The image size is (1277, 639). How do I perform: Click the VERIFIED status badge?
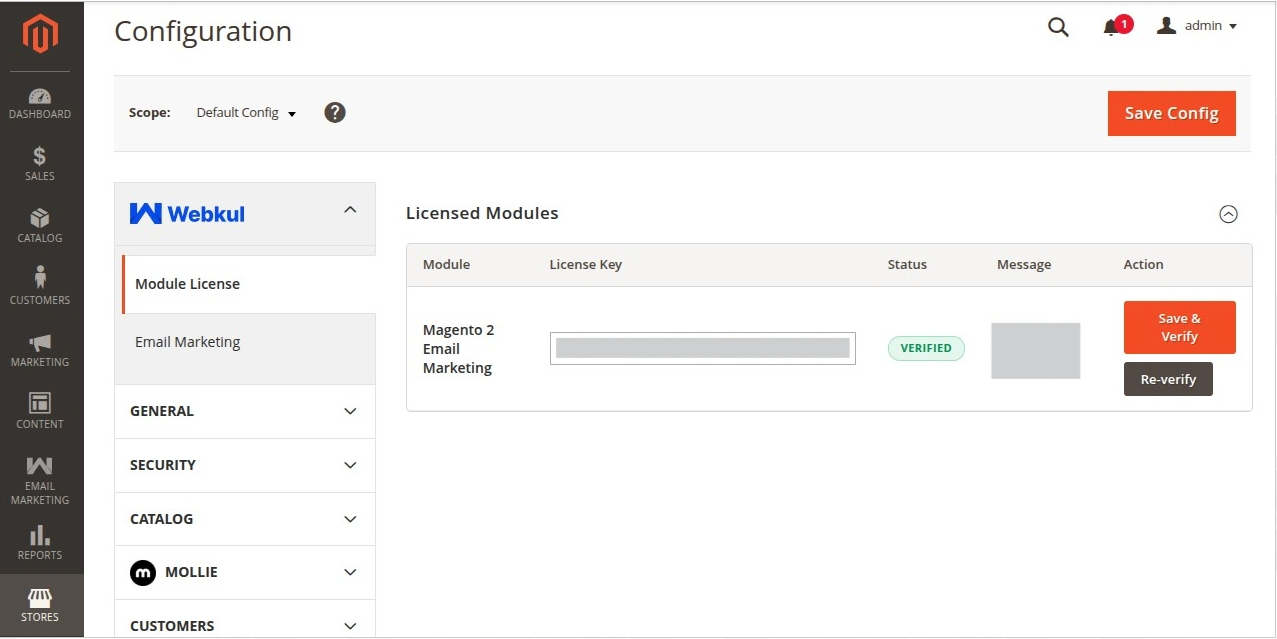(x=926, y=348)
